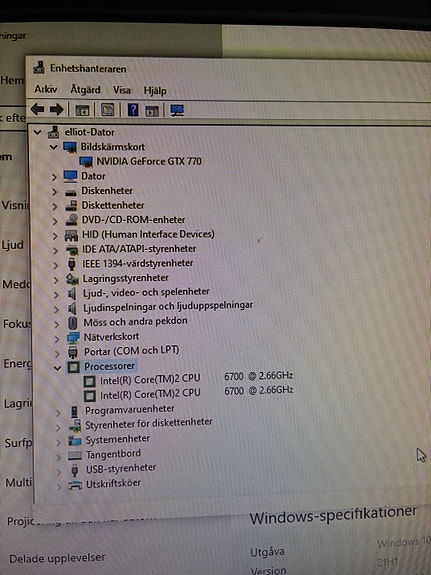Open the Åtgärd menu

(85, 89)
